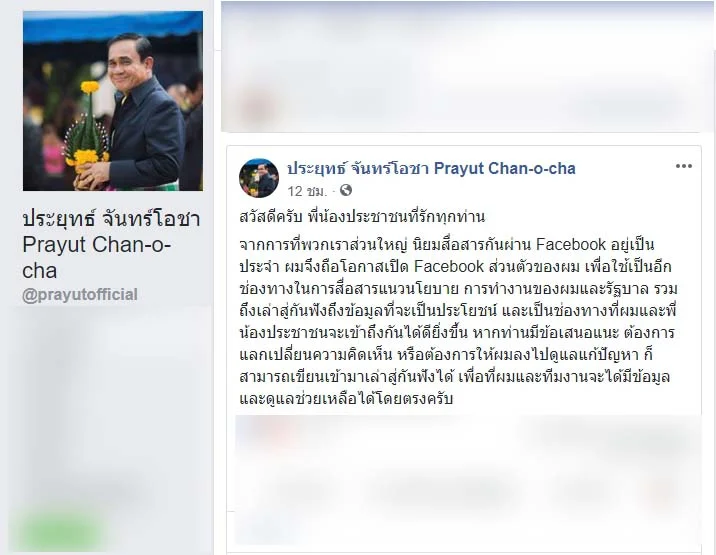Click the @prayutofficial username

click(x=80, y=295)
